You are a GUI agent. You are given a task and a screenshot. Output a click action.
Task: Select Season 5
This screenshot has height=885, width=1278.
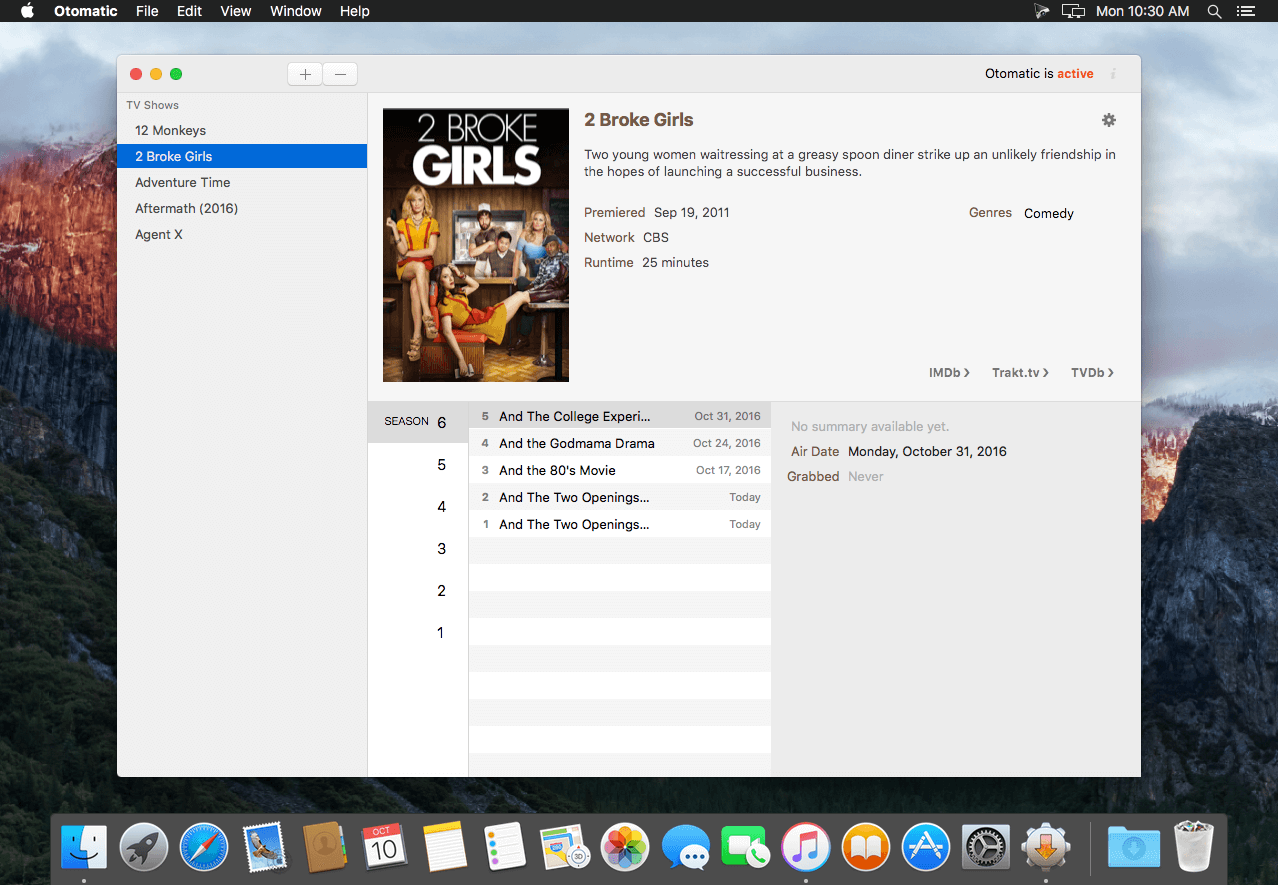click(418, 465)
